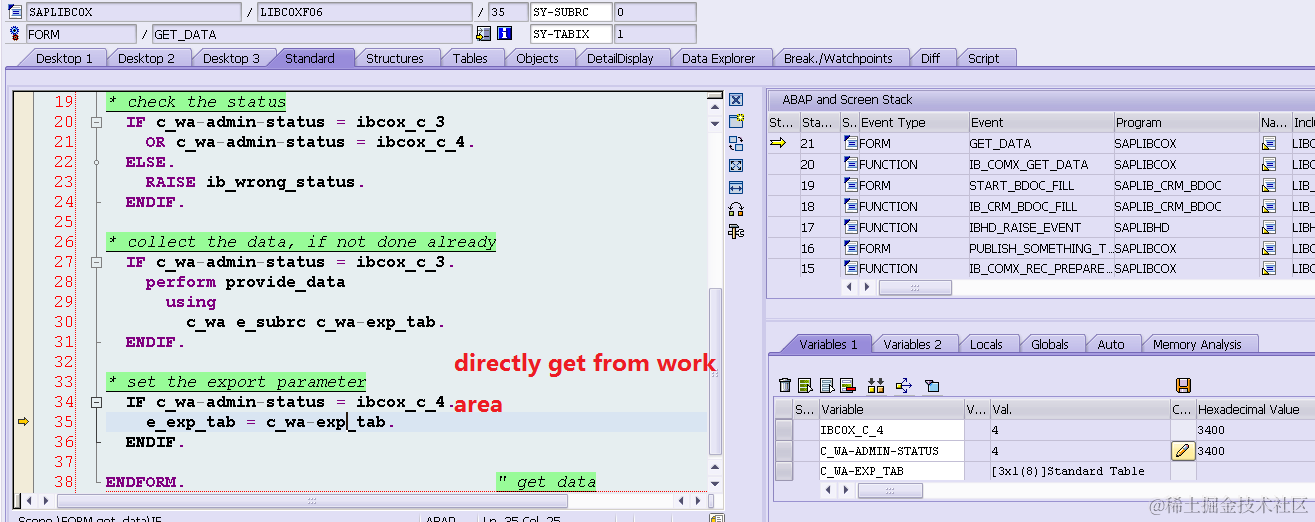1315x522 pixels.
Task: Collapse the IF block at line 34
Action: pos(96,402)
